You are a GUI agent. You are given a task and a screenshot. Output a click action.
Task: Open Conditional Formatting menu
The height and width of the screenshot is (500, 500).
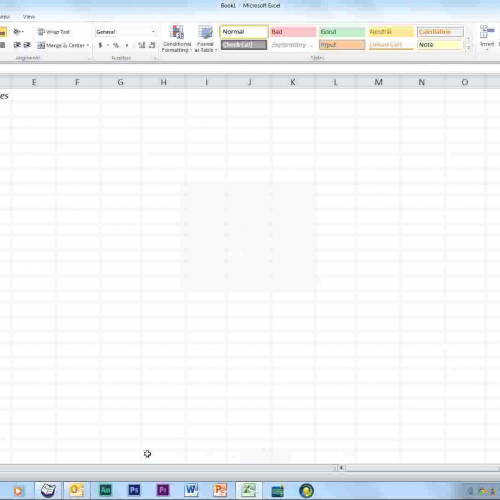[x=177, y=39]
